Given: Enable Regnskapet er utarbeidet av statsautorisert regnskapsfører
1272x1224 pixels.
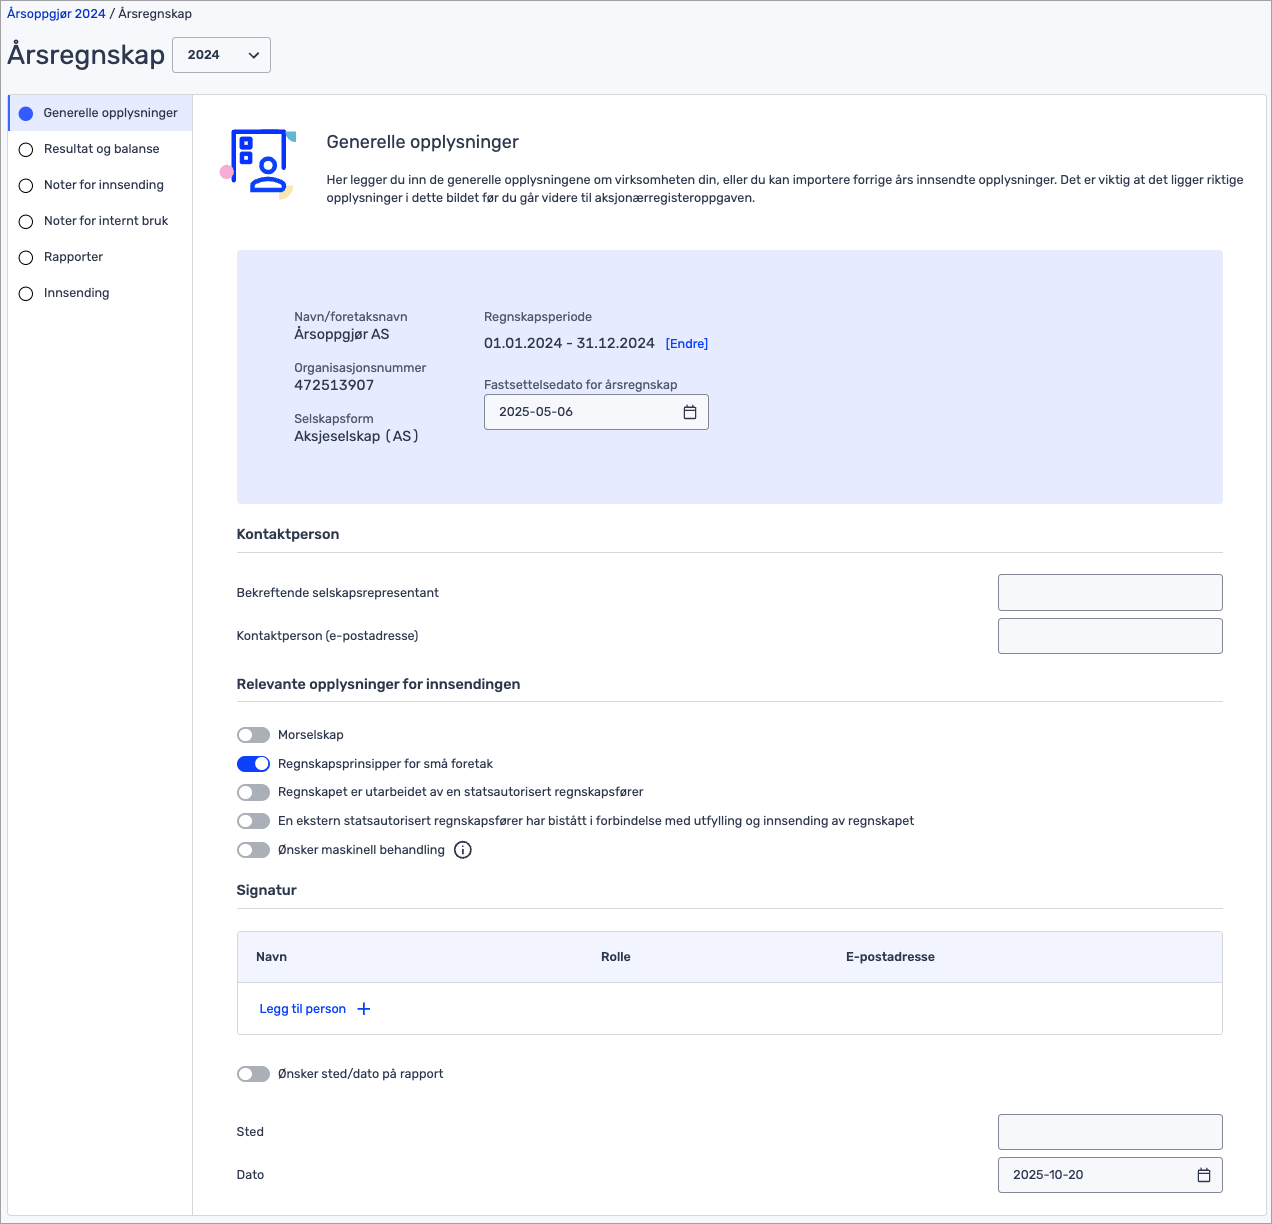Looking at the screenshot, I should 254,792.
